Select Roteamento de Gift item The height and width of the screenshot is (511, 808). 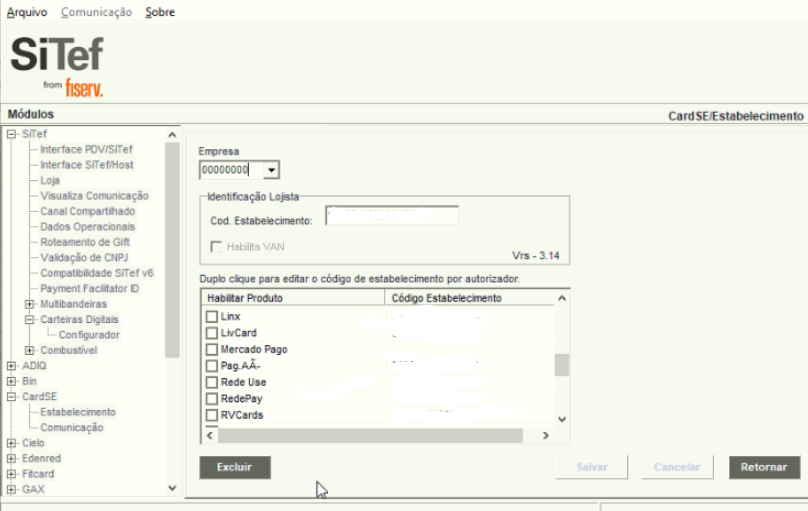click(85, 242)
